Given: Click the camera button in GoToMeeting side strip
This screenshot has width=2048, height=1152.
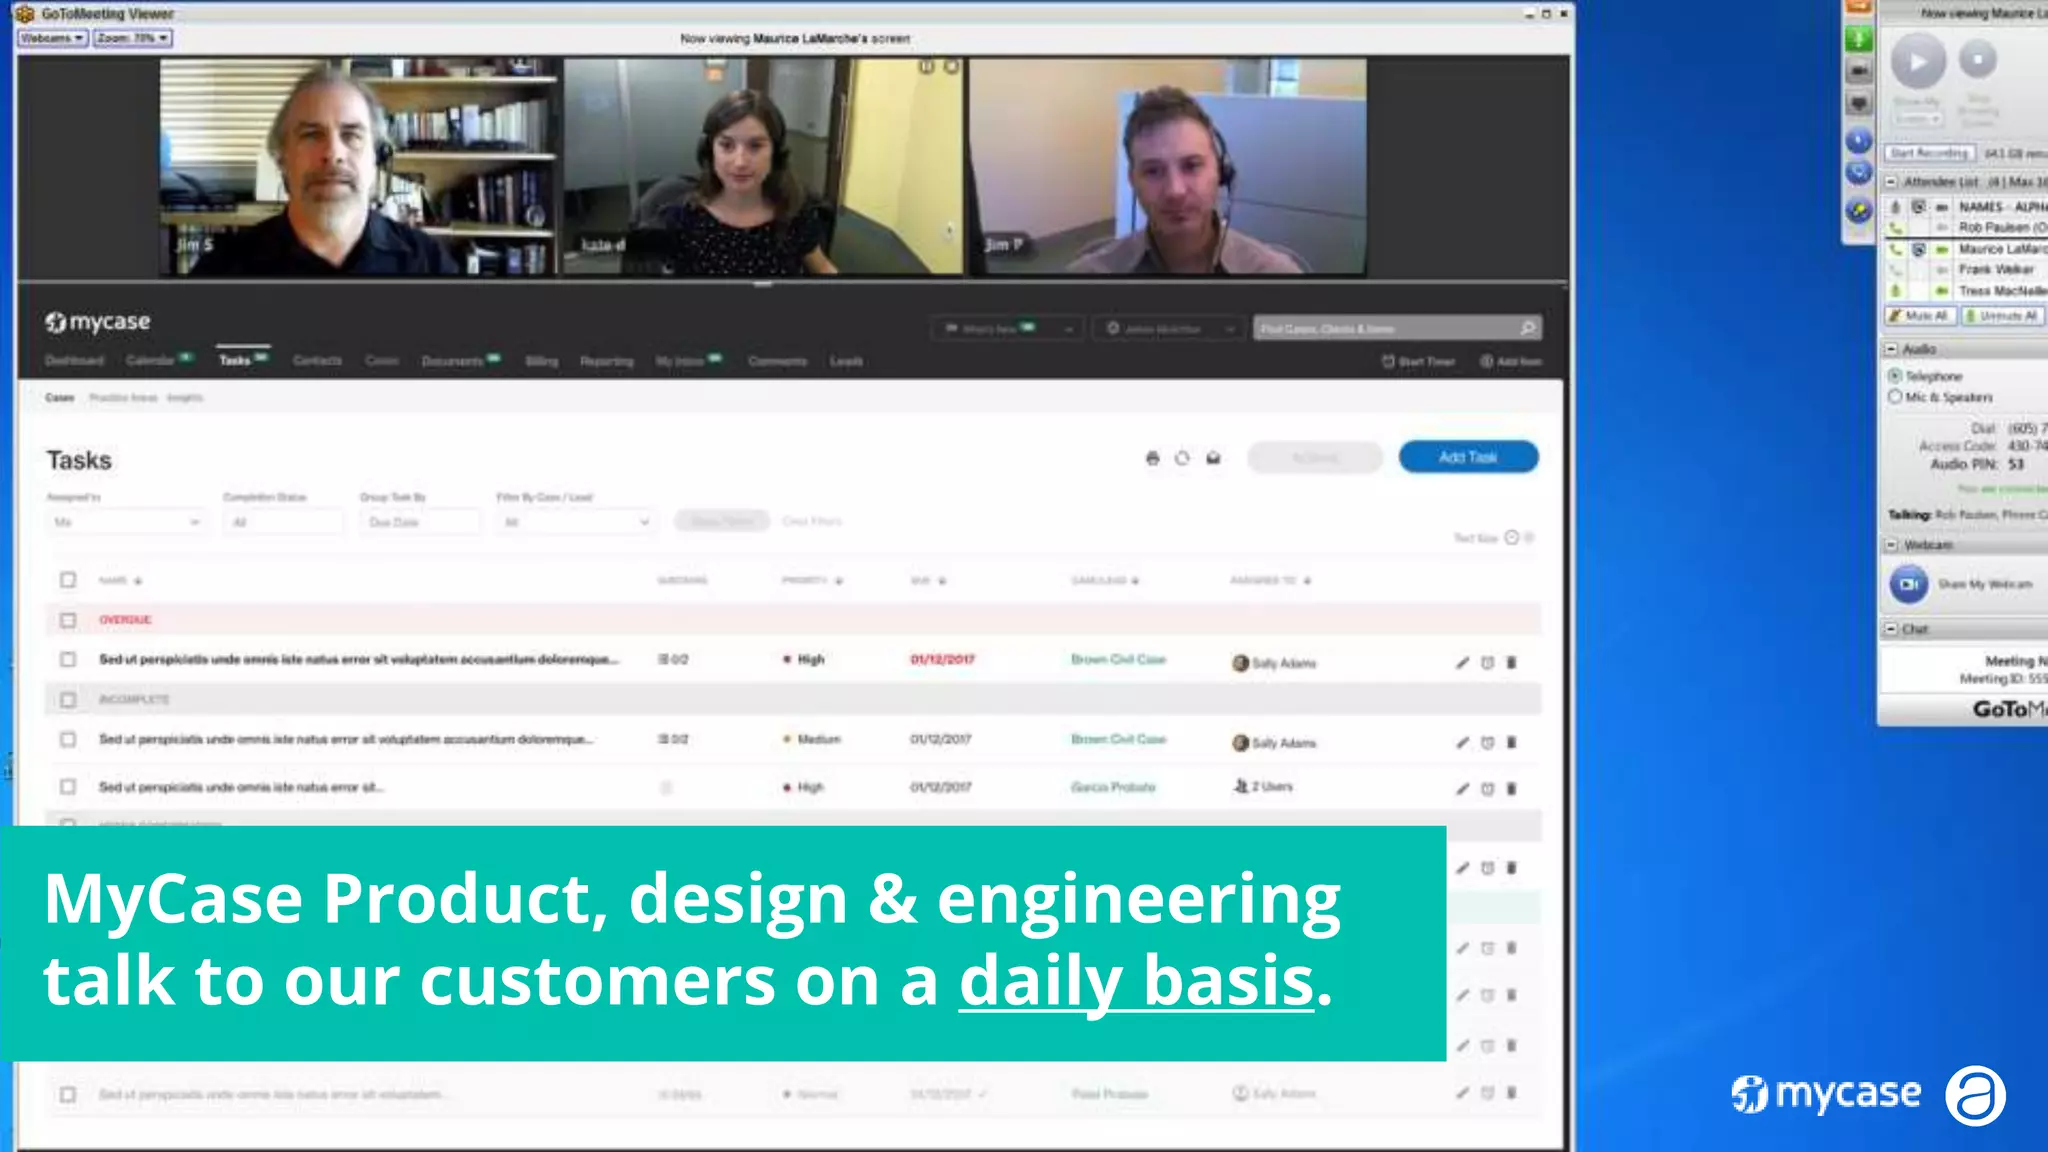Looking at the screenshot, I should tap(1858, 71).
